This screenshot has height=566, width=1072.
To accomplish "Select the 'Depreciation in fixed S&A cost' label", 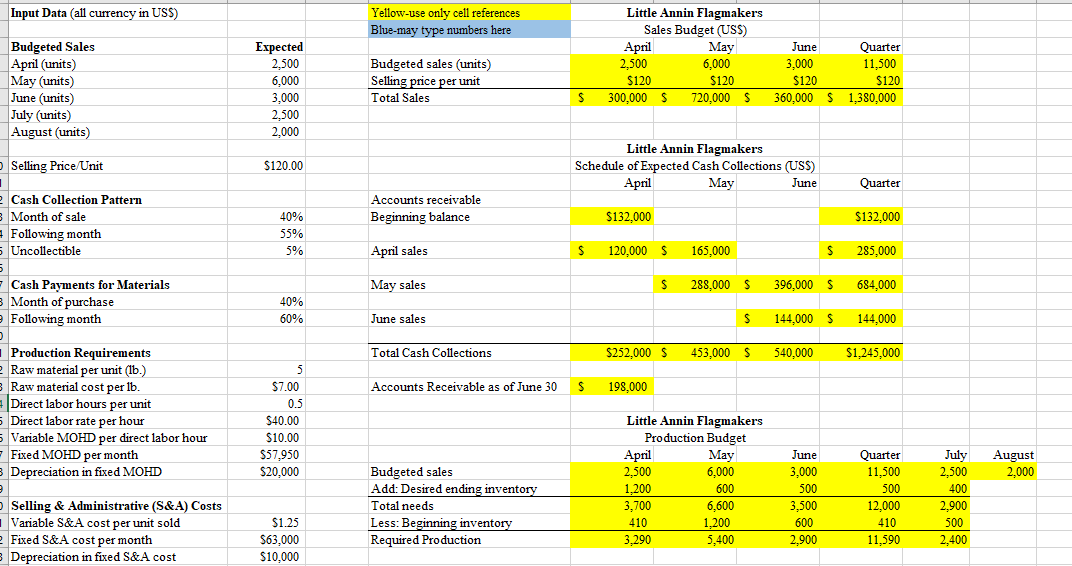I will [x=118, y=556].
